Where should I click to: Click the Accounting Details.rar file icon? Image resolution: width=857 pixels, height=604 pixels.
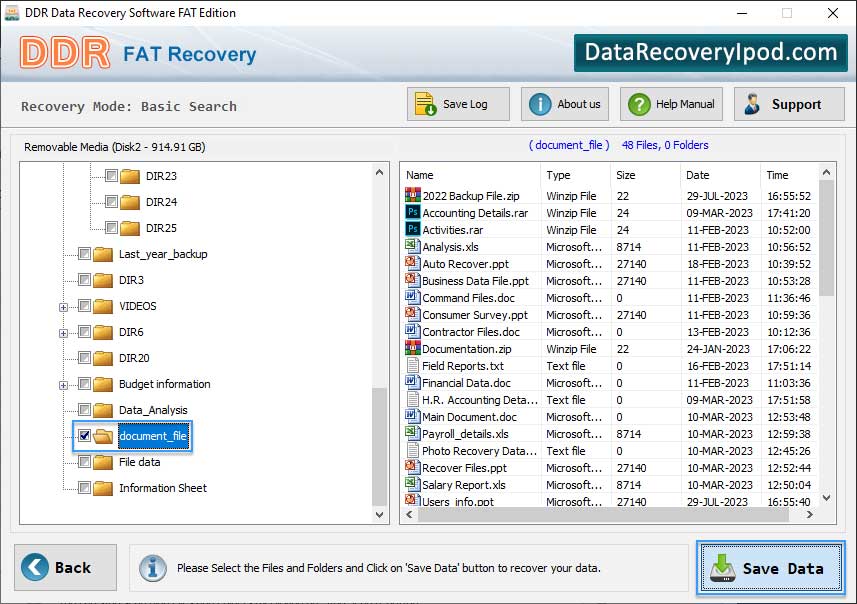[413, 212]
